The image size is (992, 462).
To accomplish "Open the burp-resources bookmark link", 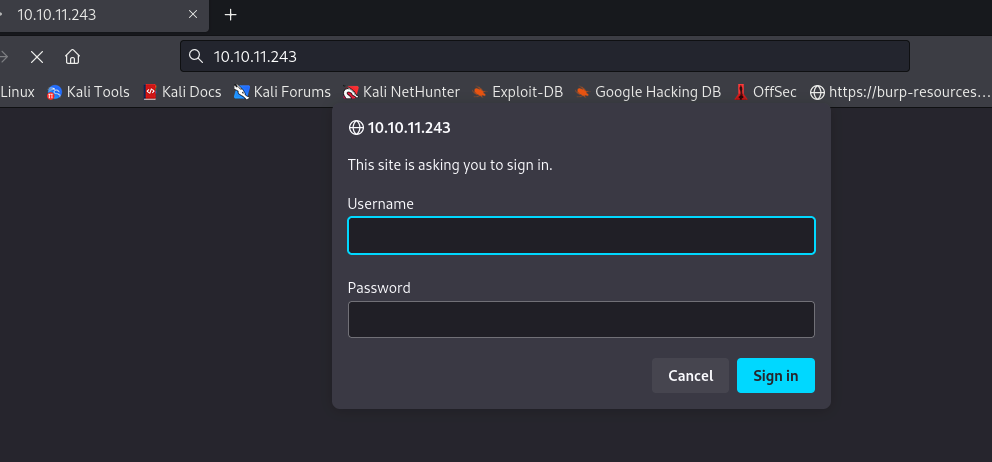I will [x=900, y=92].
